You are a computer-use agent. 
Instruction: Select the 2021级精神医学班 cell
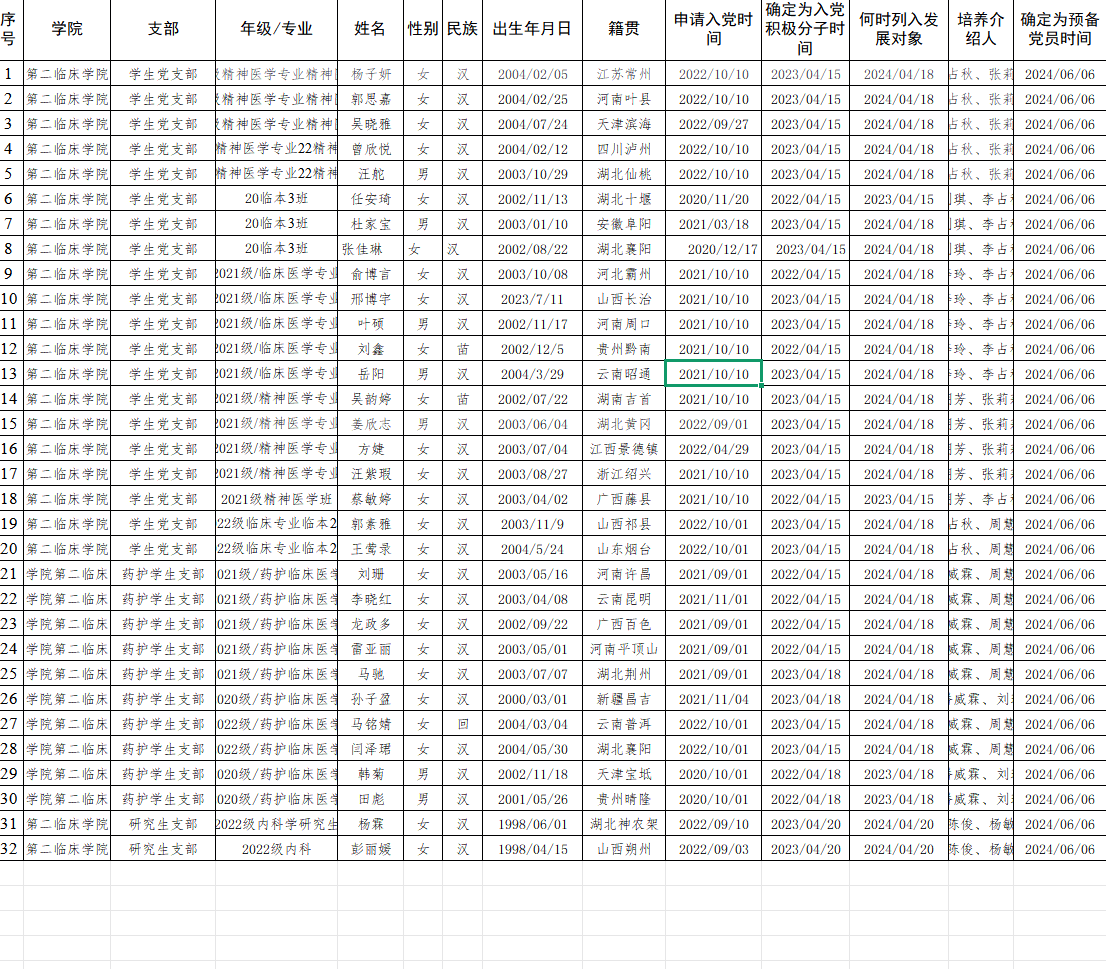[277, 499]
